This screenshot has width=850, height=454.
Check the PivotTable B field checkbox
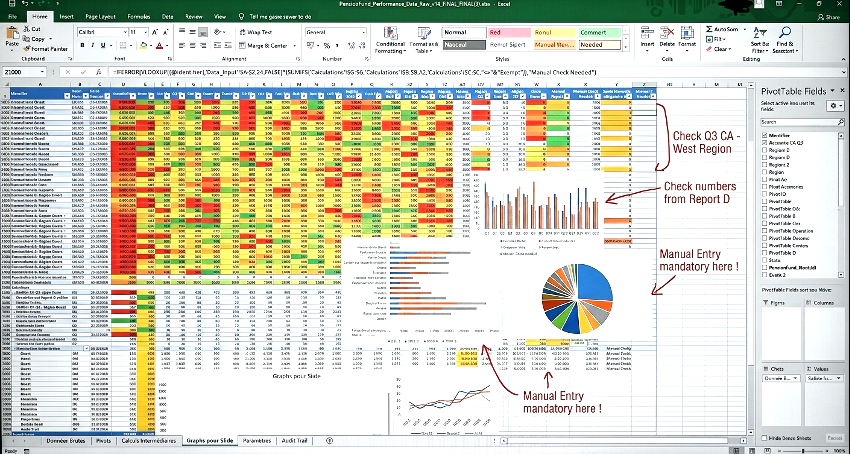(x=764, y=216)
